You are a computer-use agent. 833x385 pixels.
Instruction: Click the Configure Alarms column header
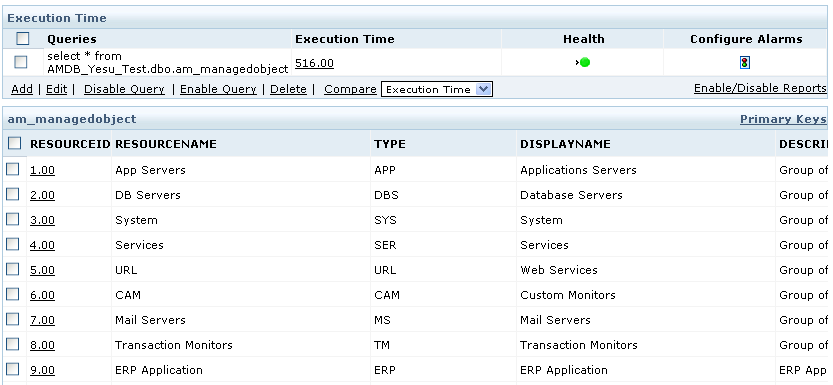tap(746, 39)
